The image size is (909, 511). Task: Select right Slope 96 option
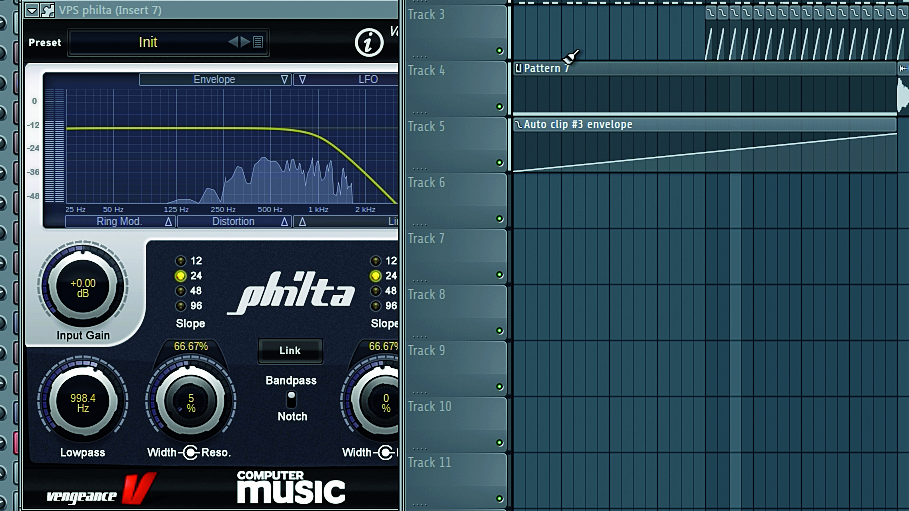pos(376,306)
